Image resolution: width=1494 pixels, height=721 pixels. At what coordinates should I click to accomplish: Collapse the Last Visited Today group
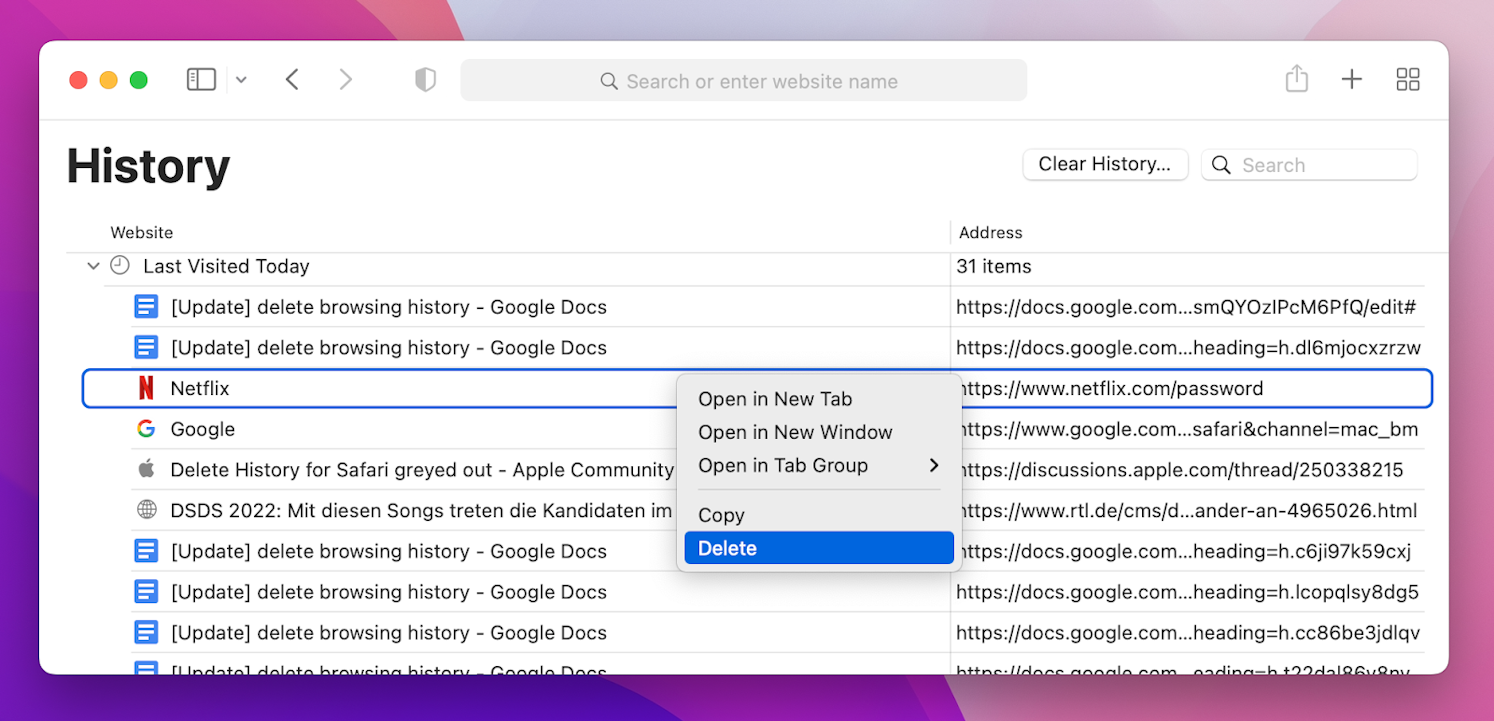tap(93, 266)
